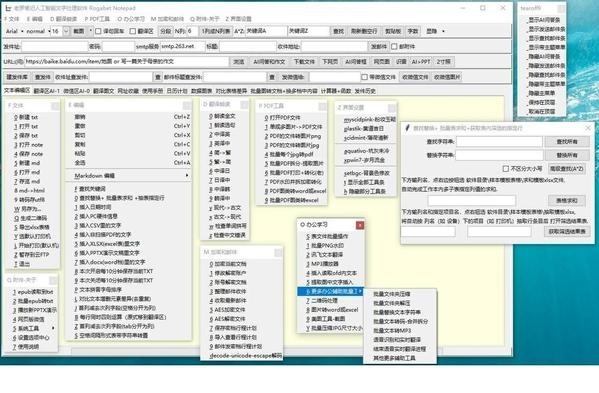
Task: Enable the 邮附件 checkbox
Action: coord(394,47)
